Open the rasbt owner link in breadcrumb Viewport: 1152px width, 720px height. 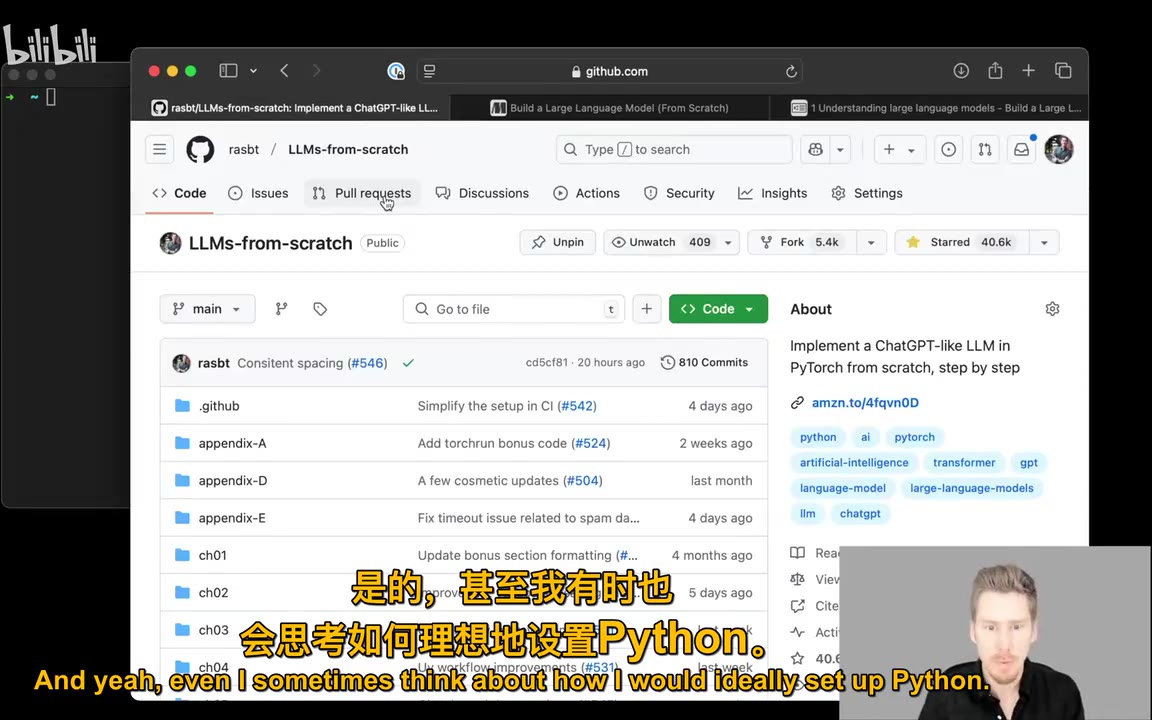(x=243, y=149)
